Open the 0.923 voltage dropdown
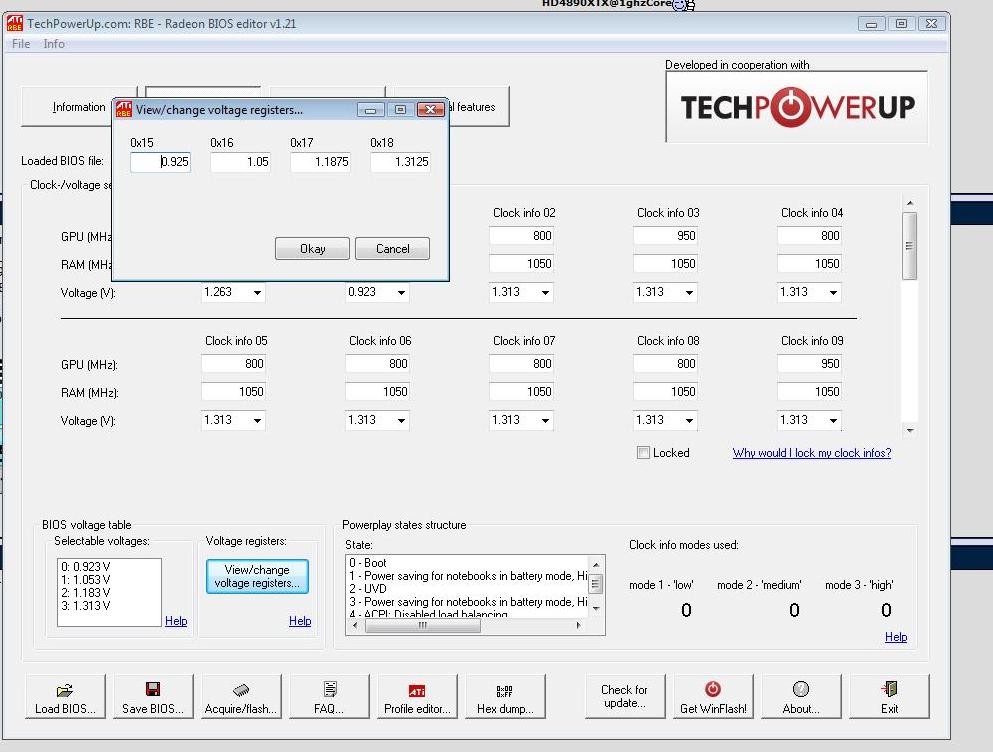Screen dimensions: 993x752 (401, 292)
